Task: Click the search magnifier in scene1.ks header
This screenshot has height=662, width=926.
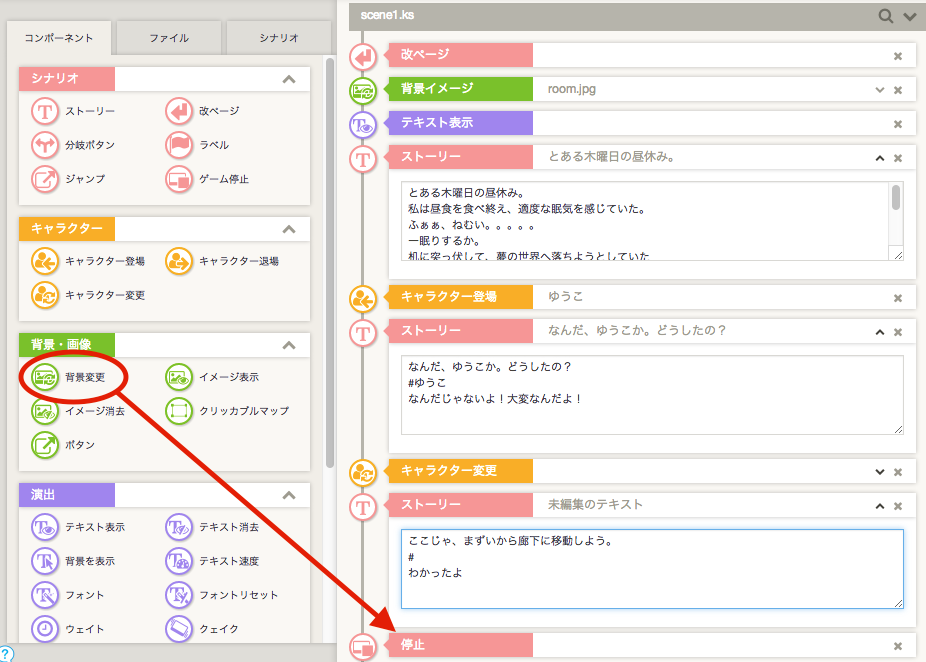Action: coord(886,16)
